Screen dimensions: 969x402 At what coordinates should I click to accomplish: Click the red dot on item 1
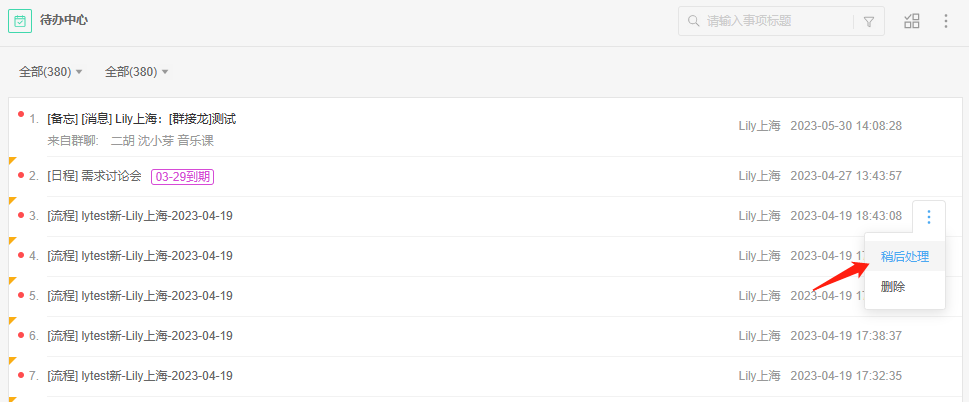coord(21,114)
